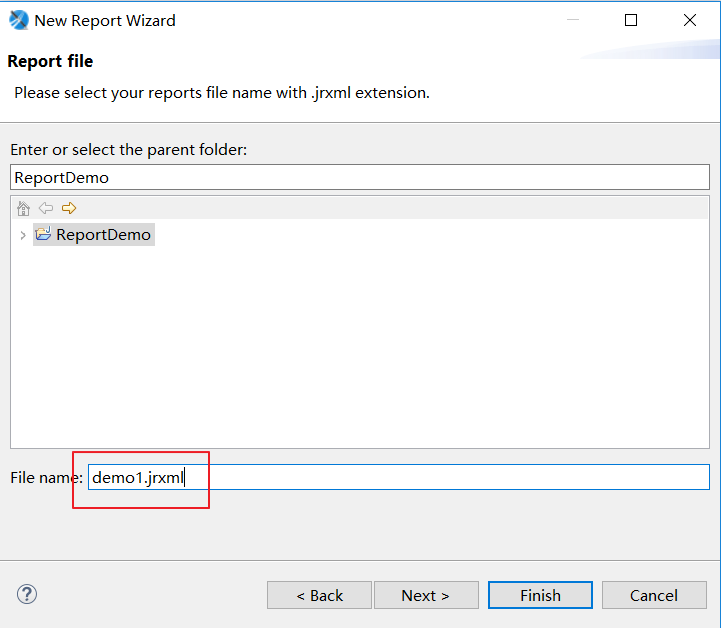This screenshot has width=721, height=628.
Task: Click the forward arrow in folder toolbar
Action: tap(69, 208)
